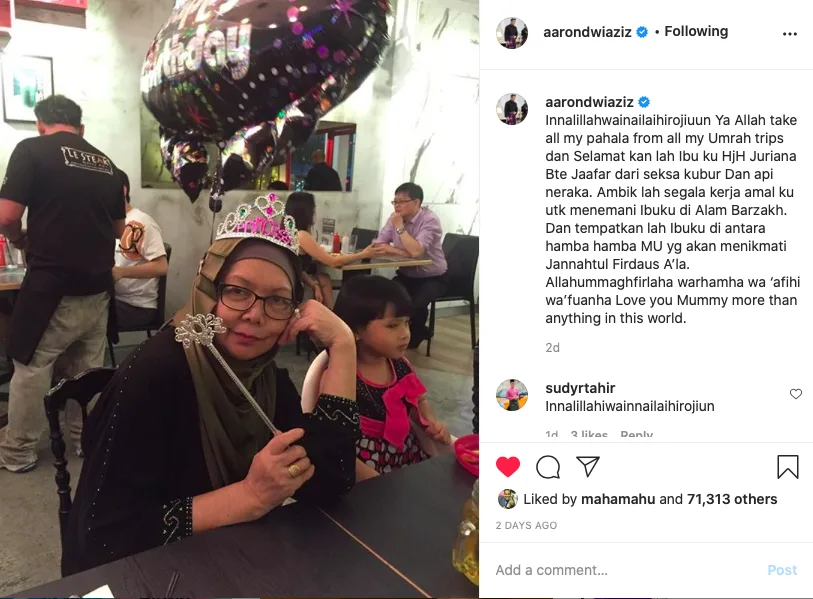
Task: Open aarondwiaziz username in header
Action: coord(587,32)
